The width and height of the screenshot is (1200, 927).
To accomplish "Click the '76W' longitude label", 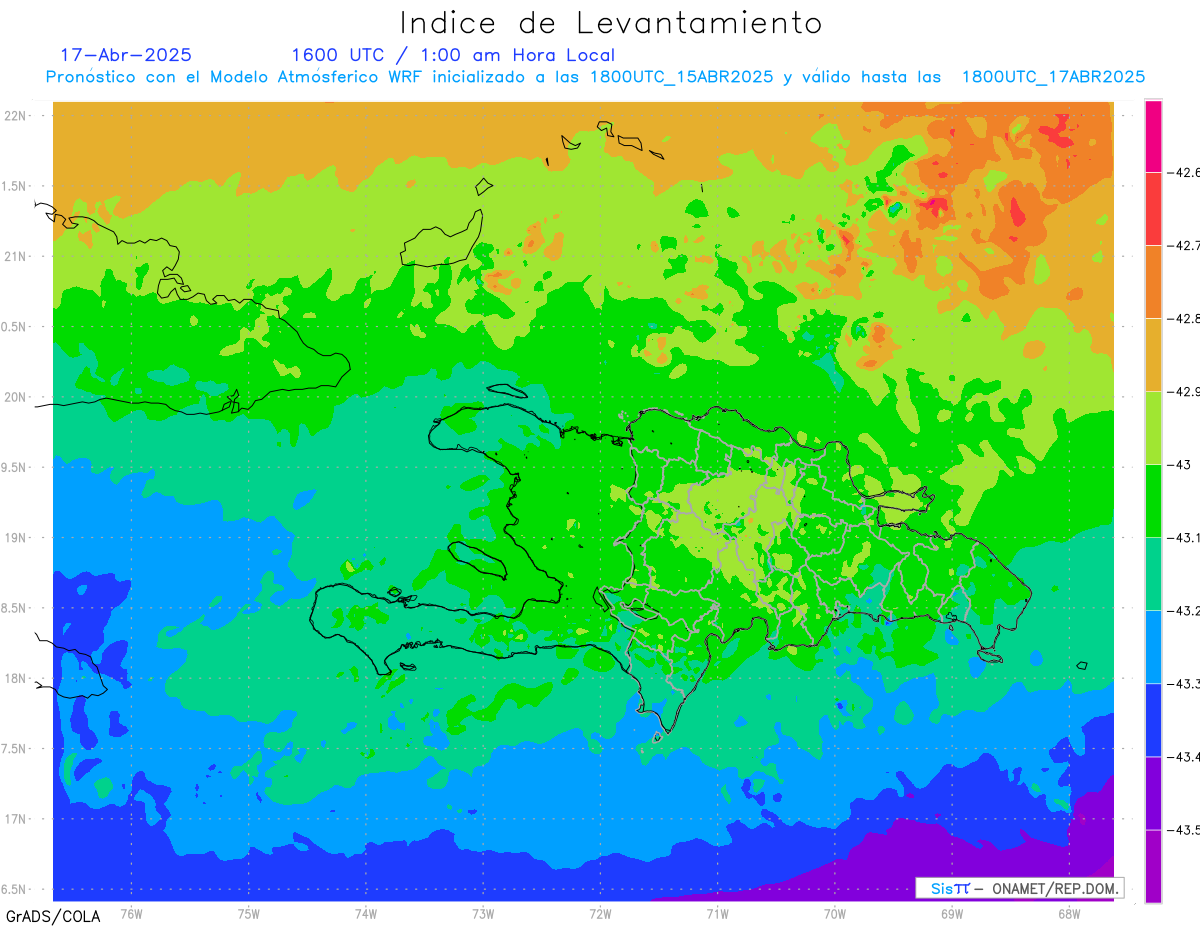I will 131,913.
